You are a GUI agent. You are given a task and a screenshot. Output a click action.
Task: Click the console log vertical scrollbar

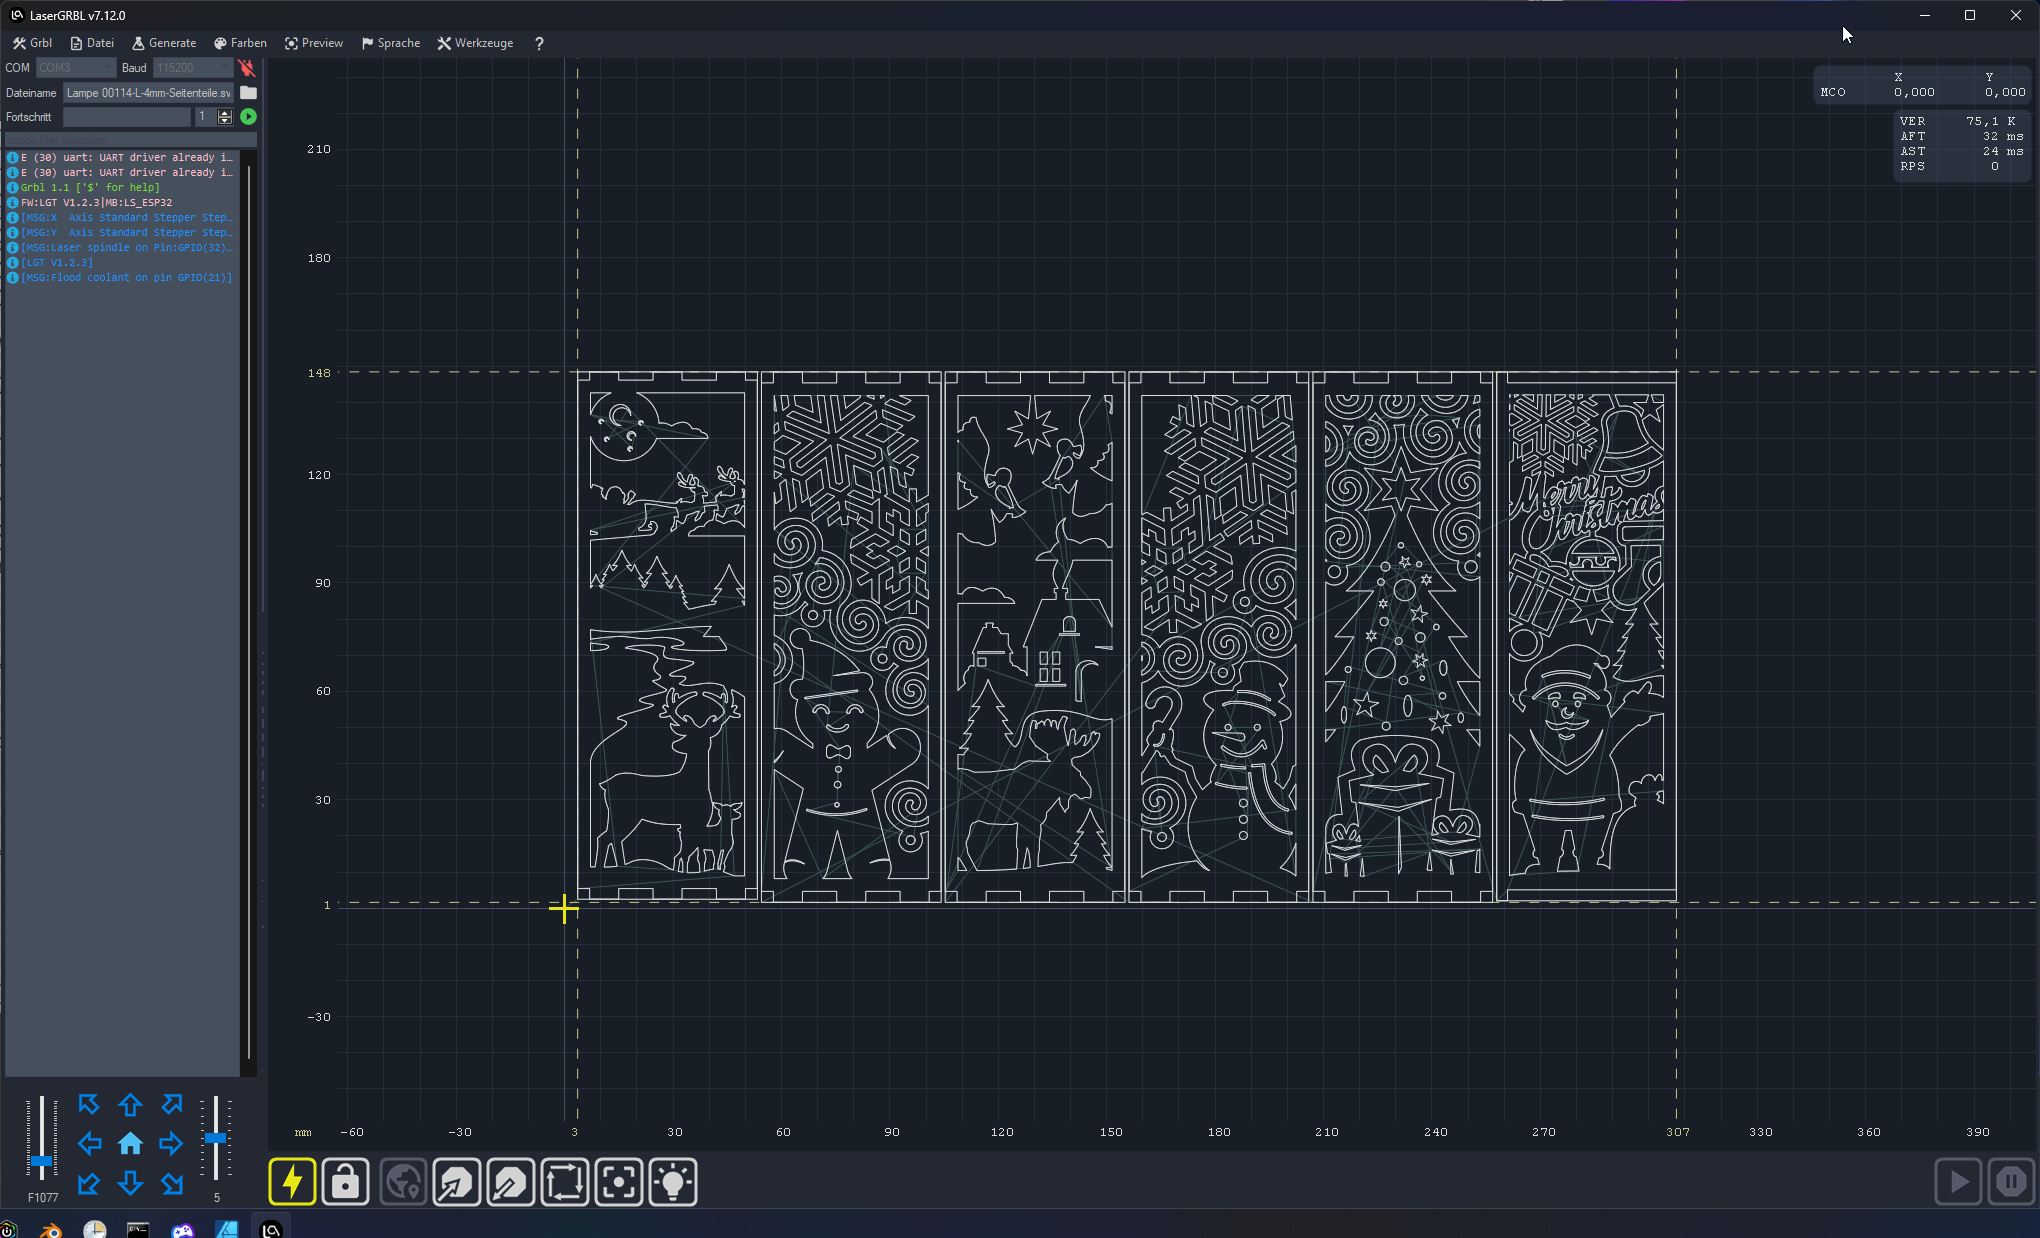click(x=248, y=610)
